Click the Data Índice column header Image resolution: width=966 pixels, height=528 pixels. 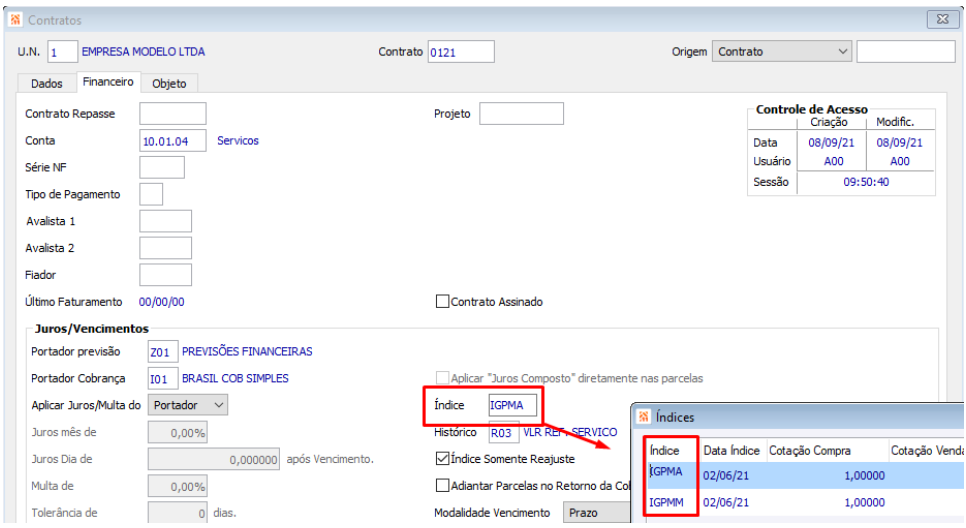click(733, 450)
